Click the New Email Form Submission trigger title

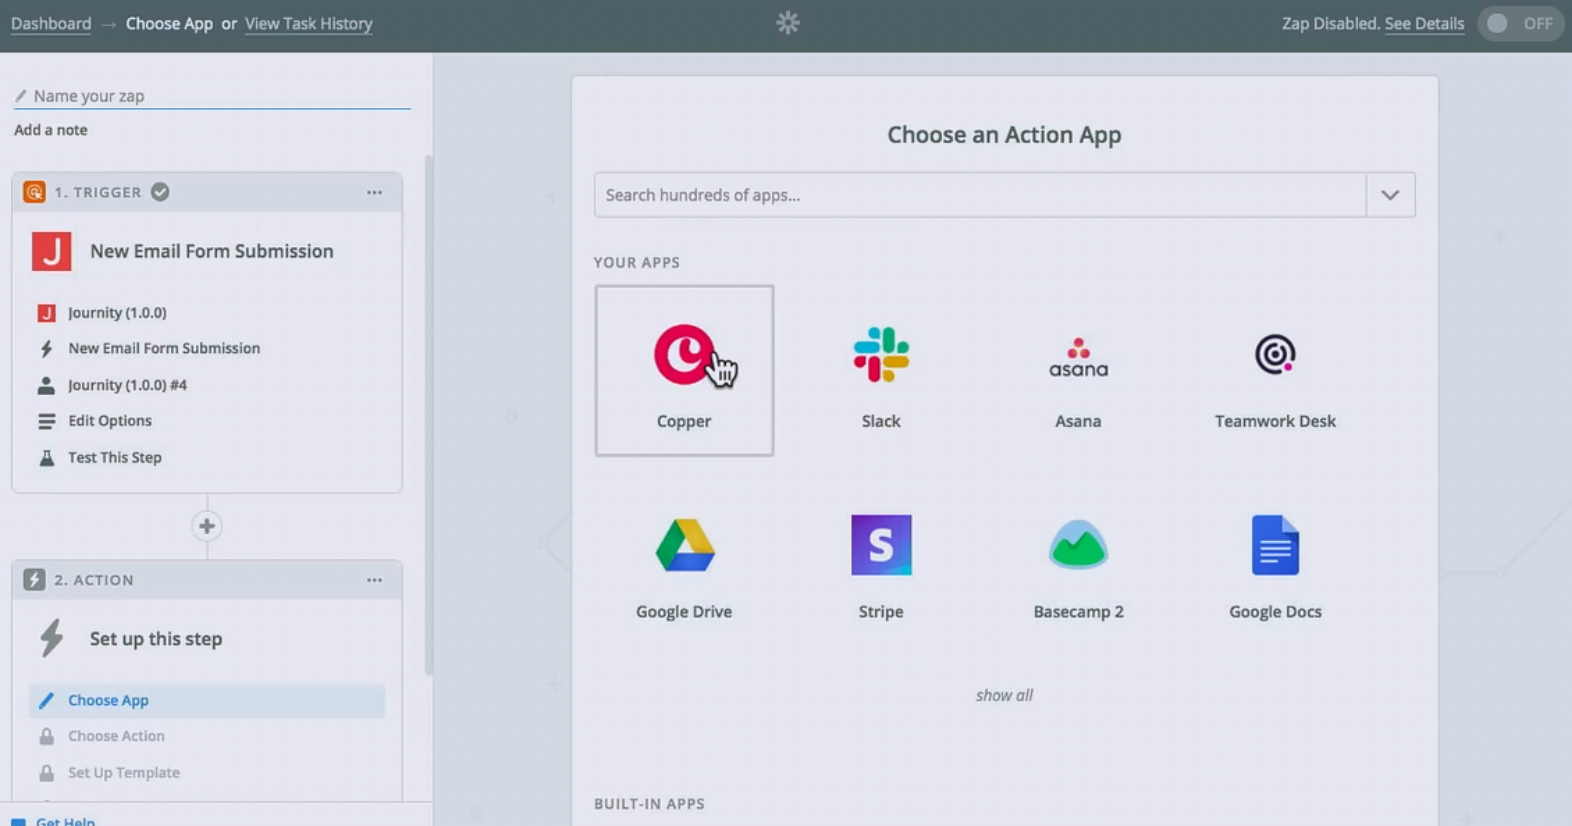tap(212, 251)
